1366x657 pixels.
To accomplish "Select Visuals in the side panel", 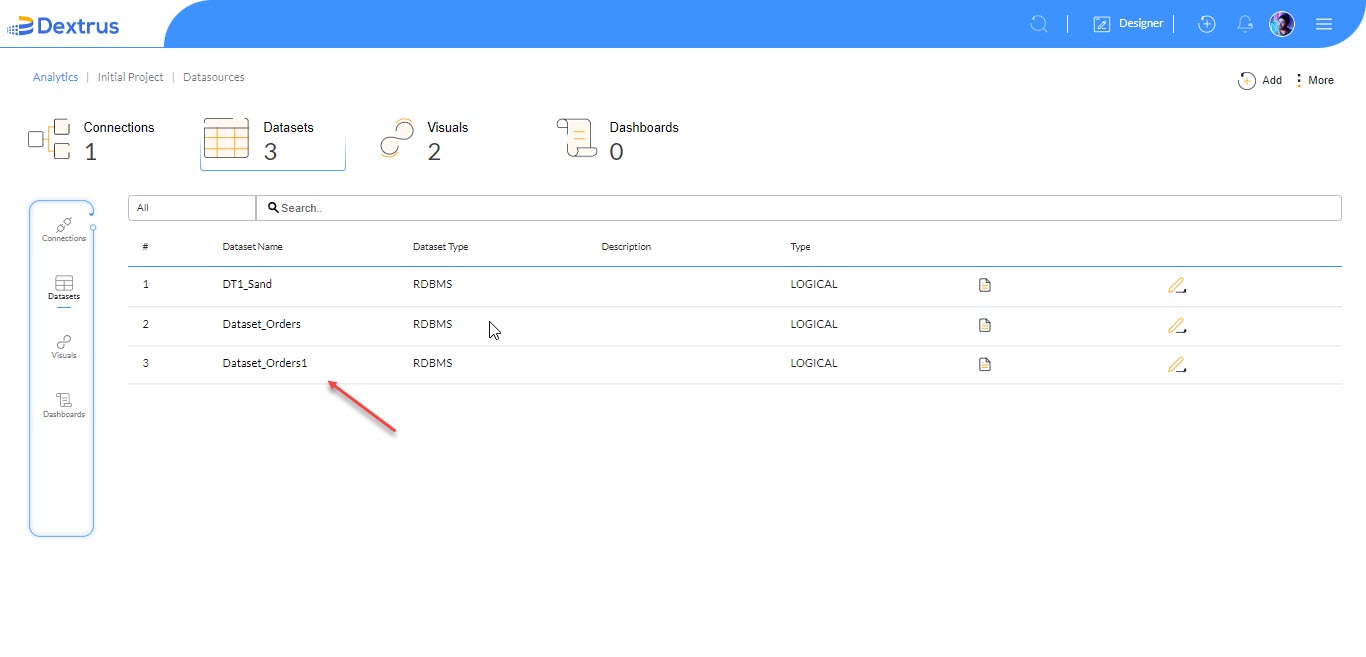I will coord(64,347).
